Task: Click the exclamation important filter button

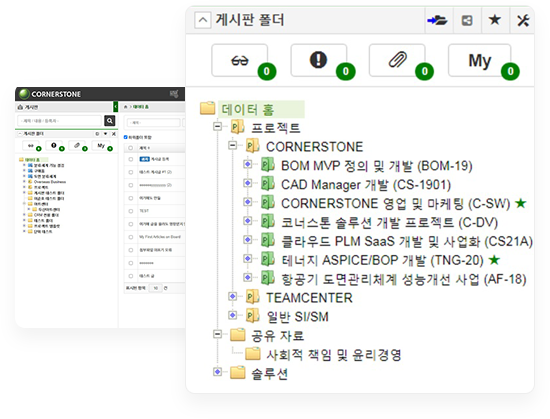Action: click(x=318, y=60)
